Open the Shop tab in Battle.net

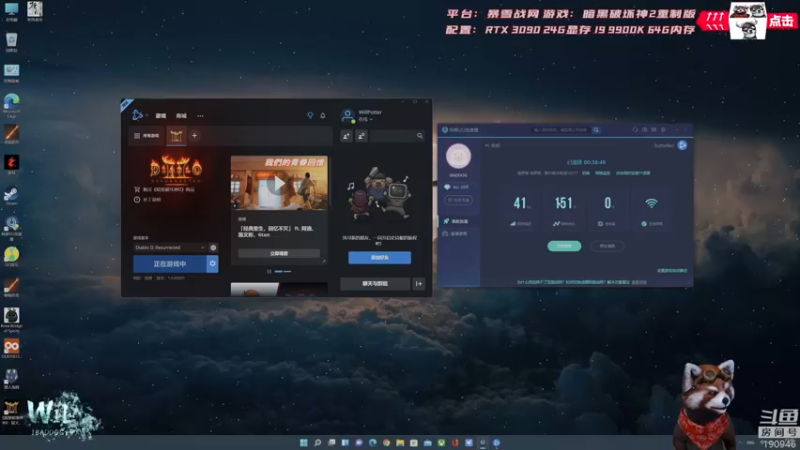coord(181,116)
